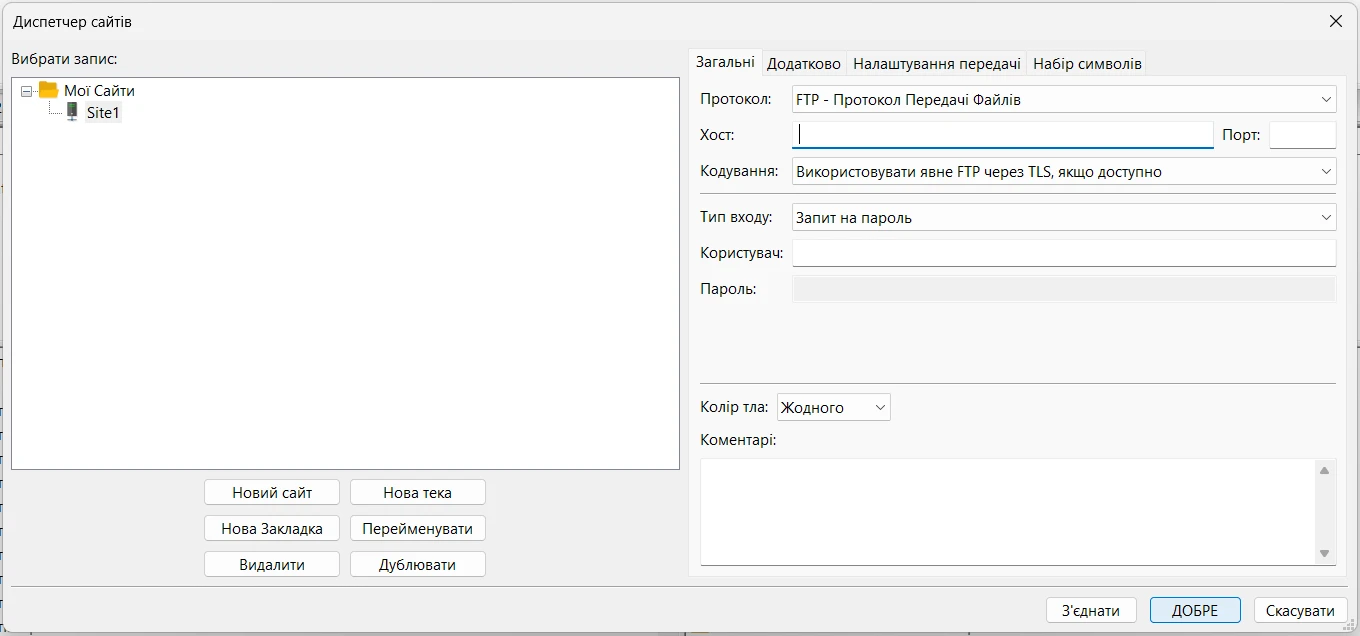Switch to the Додатково tab

pos(804,63)
